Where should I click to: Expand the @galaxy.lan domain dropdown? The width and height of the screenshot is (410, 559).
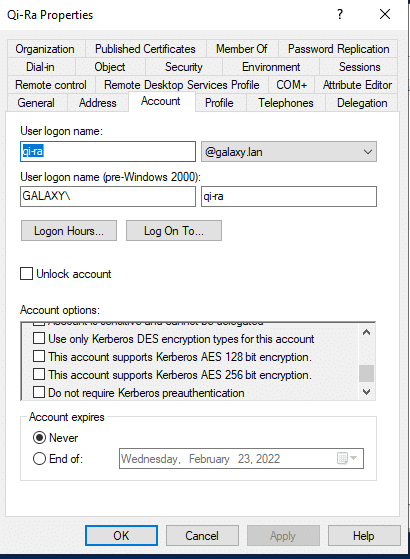[x=289, y=152]
